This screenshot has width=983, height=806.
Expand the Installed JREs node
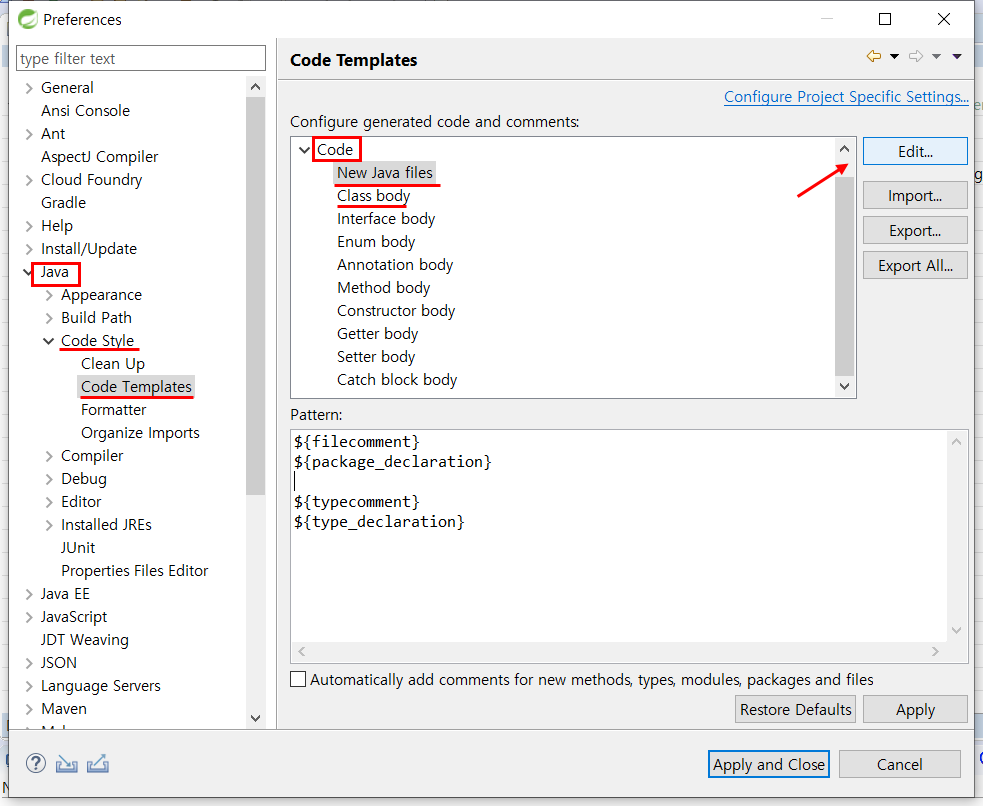[49, 525]
